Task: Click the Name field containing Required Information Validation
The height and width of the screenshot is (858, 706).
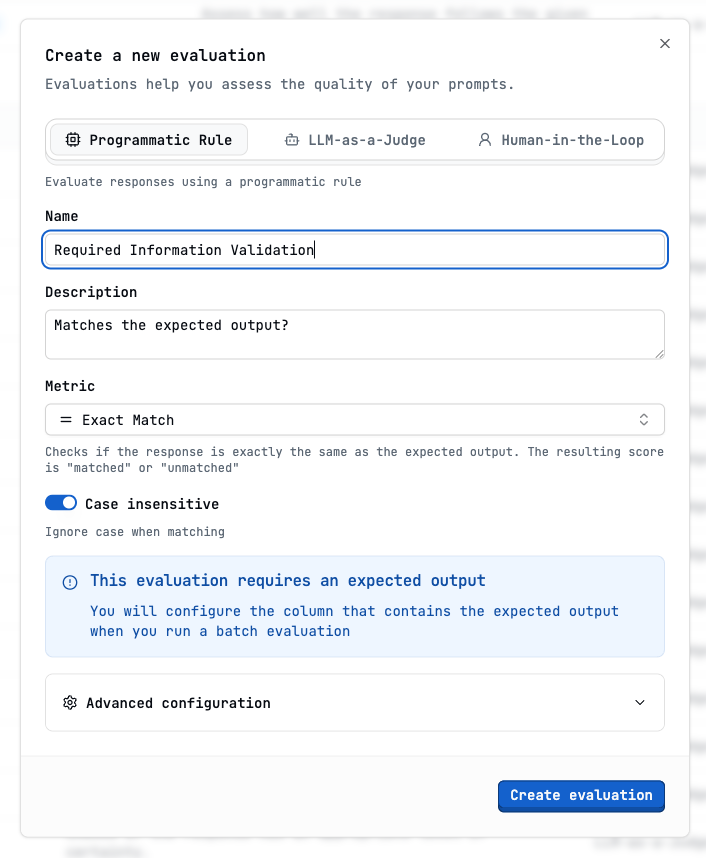Action: 354,249
